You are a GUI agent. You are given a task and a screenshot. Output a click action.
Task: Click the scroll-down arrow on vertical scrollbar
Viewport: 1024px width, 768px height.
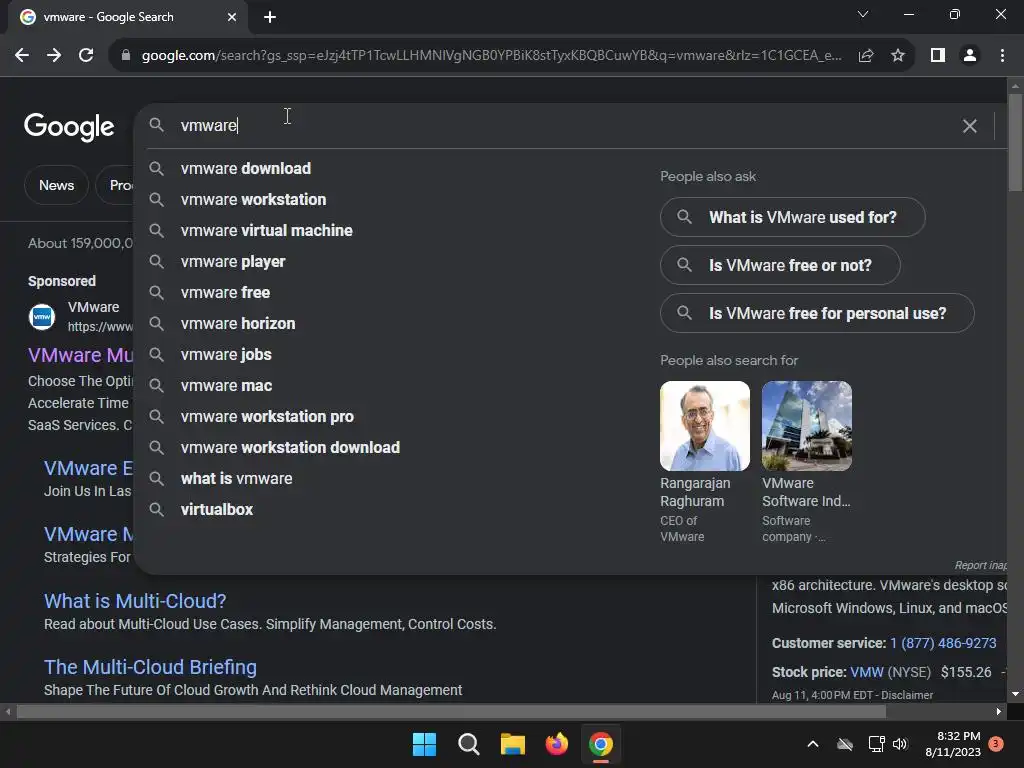coord(1015,694)
